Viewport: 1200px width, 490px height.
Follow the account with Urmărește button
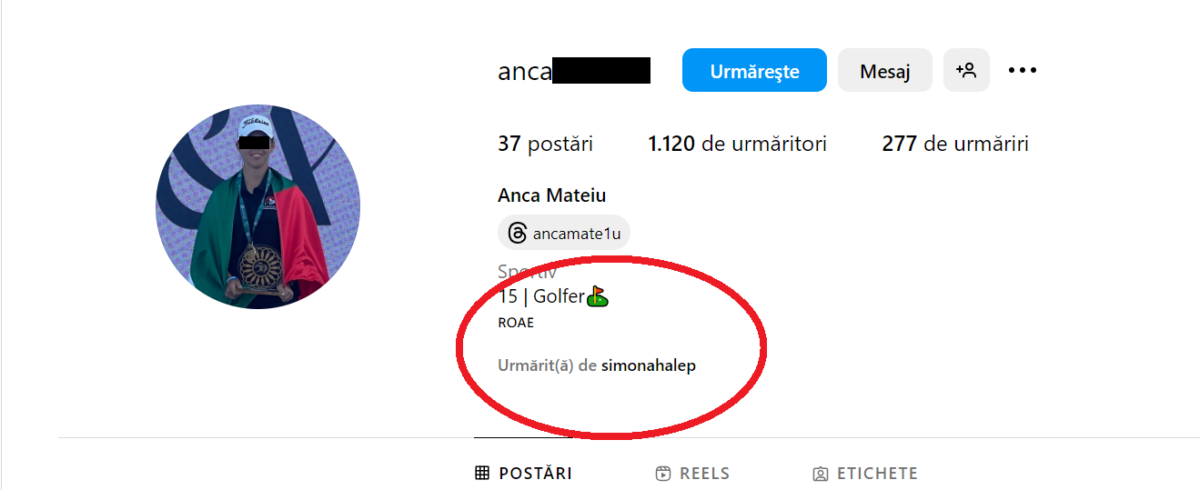pos(754,70)
